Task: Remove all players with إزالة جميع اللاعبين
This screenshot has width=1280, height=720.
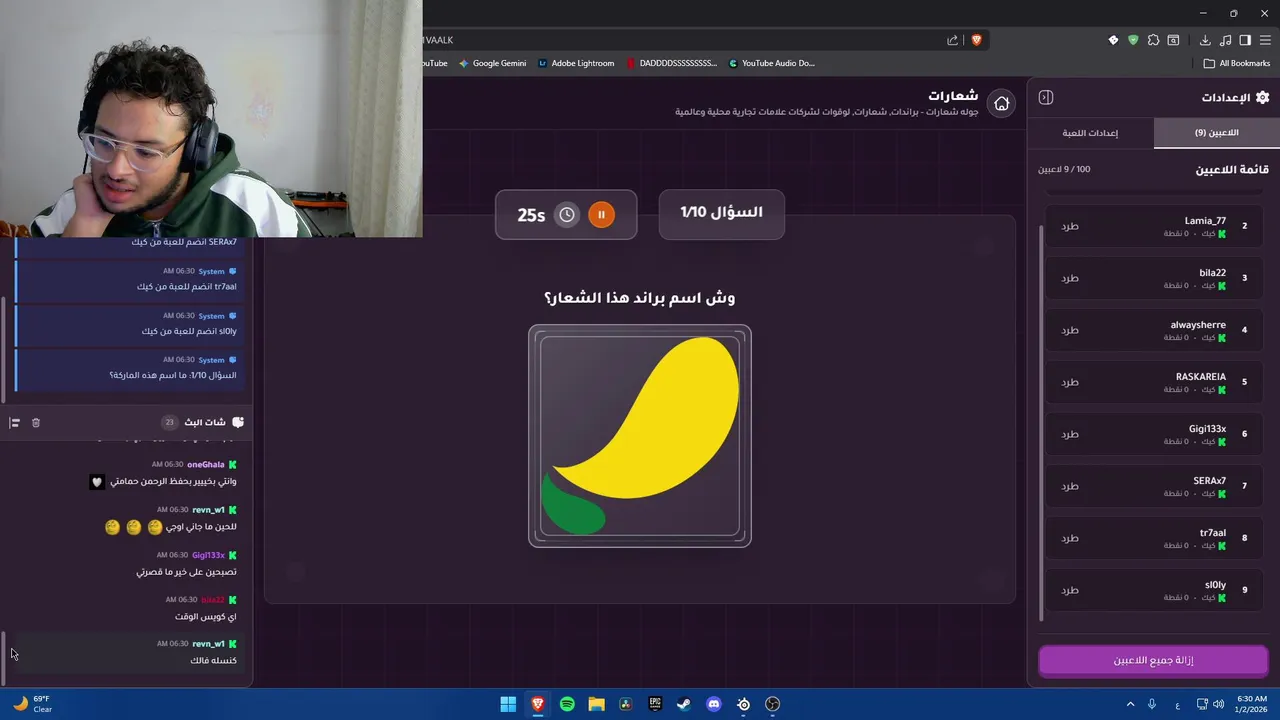Action: pos(1153,660)
